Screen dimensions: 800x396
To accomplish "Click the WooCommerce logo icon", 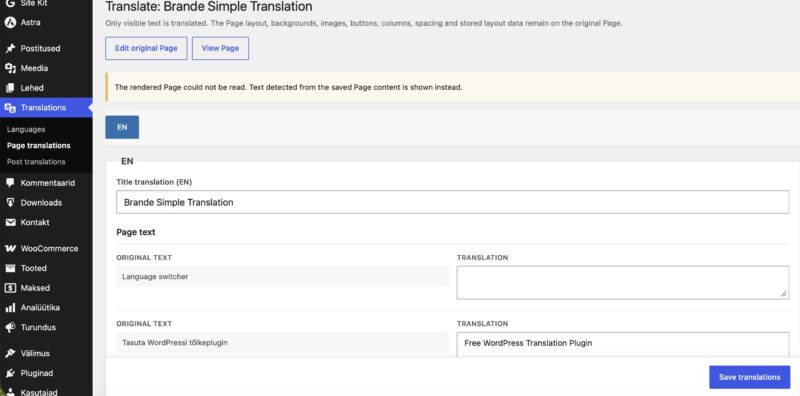I will 10,249.
